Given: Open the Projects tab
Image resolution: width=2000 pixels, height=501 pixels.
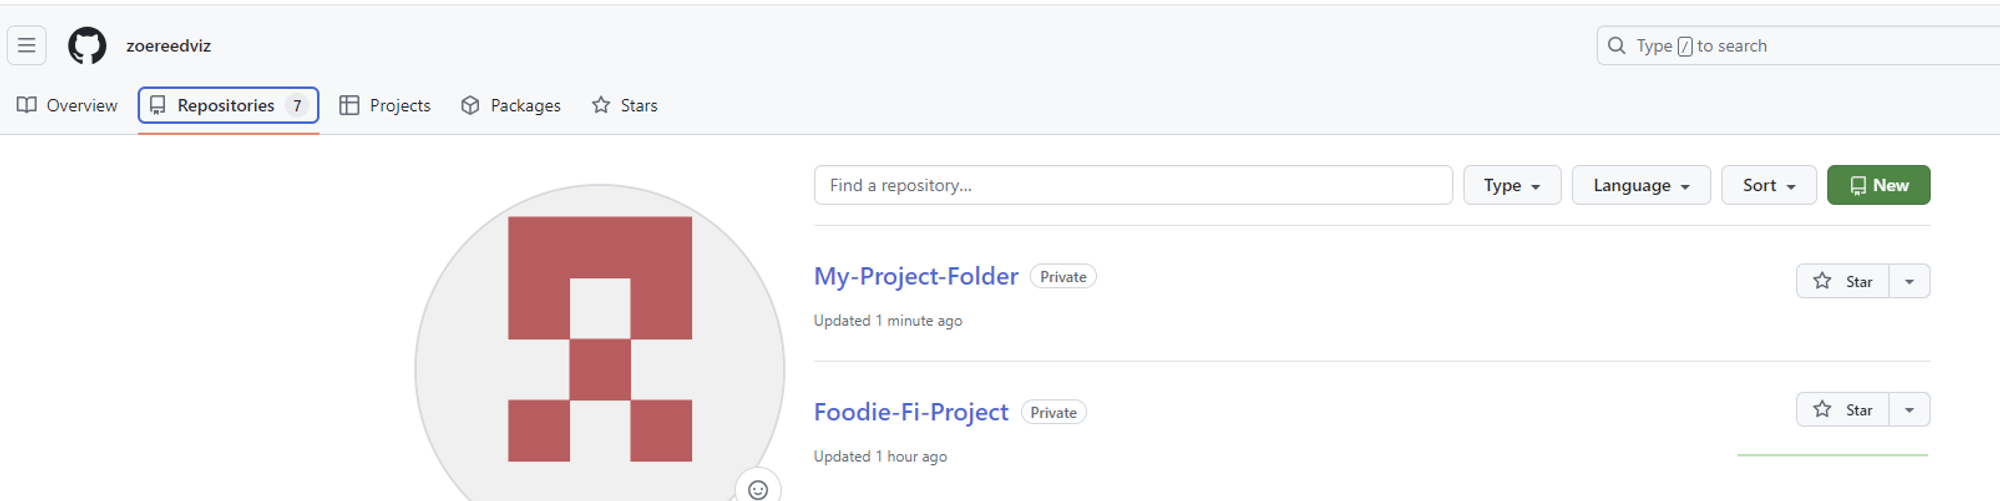Looking at the screenshot, I should 385,106.
